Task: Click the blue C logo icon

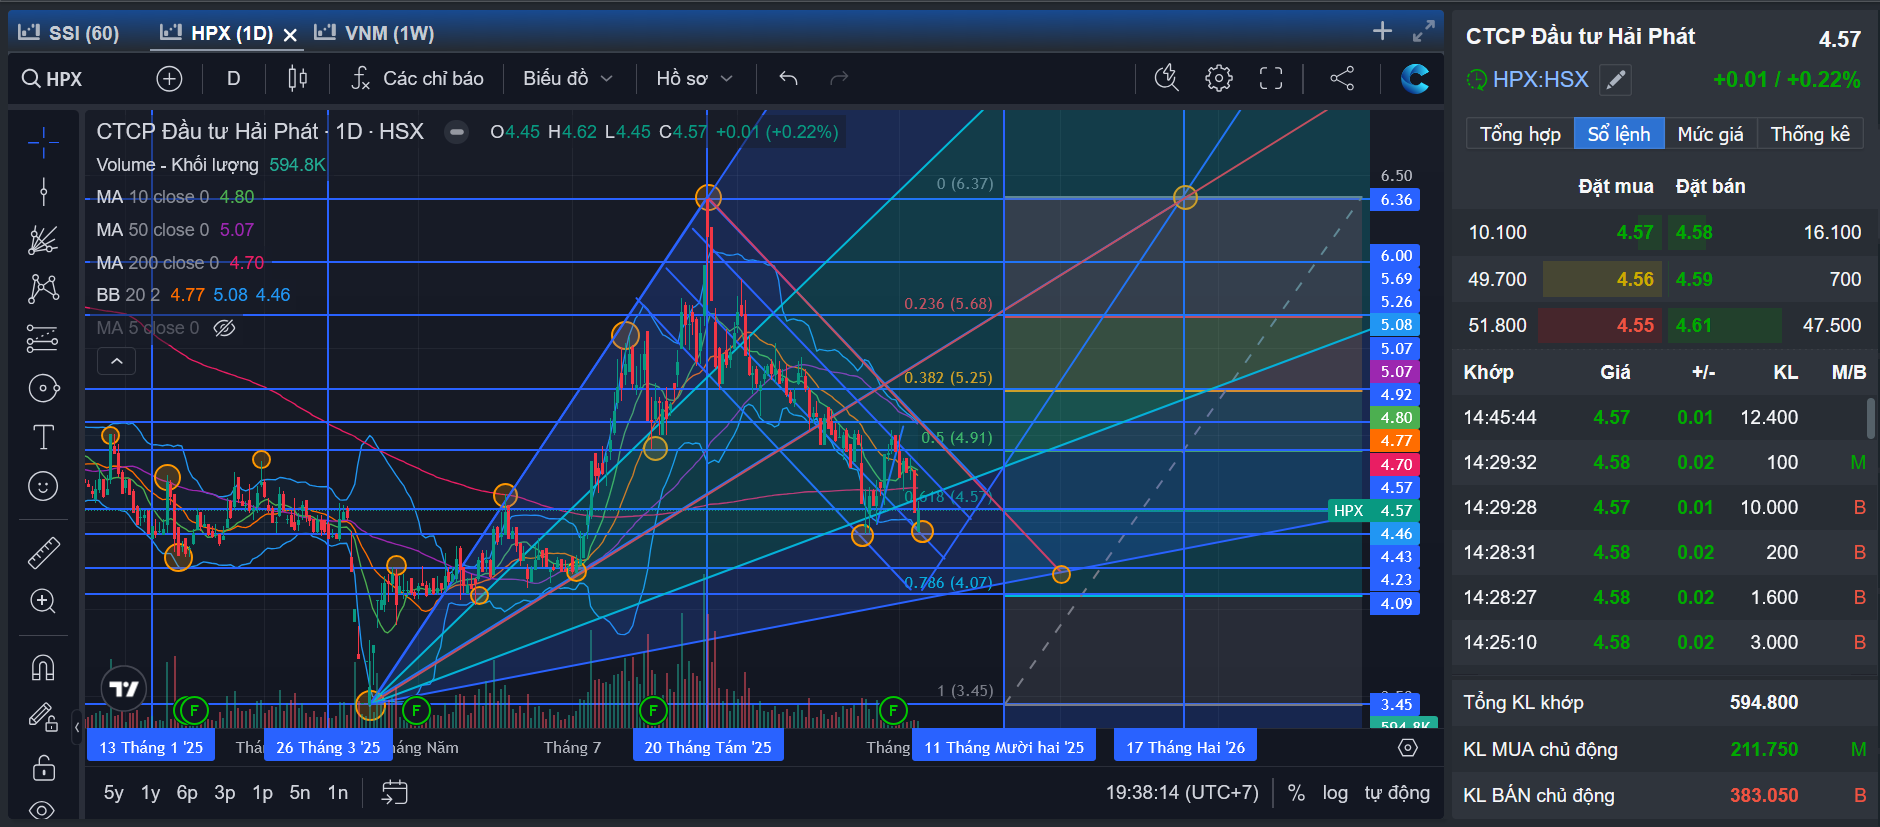Action: 1415,78
